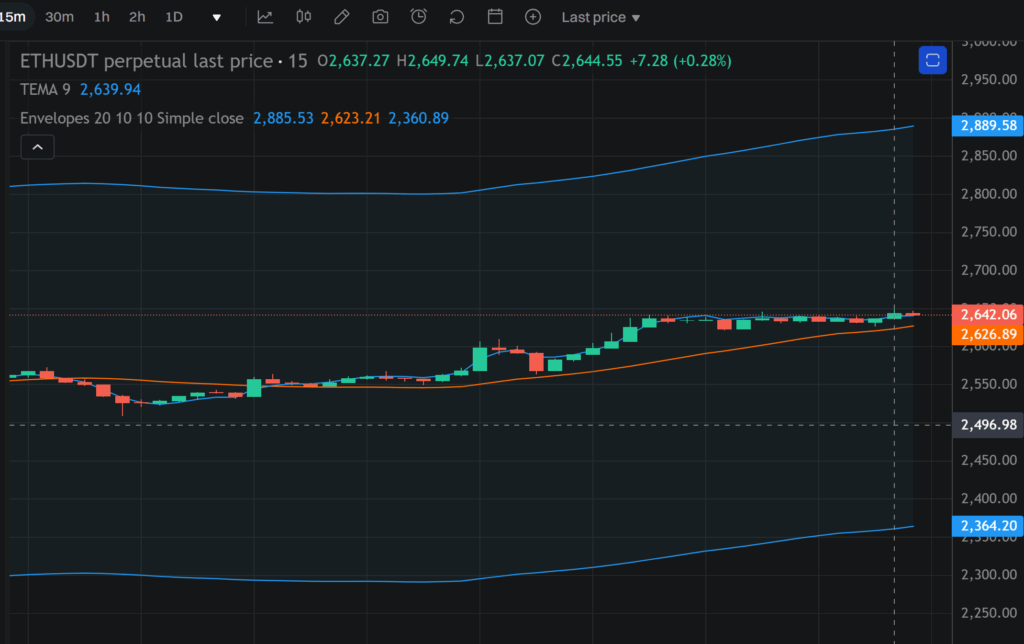Select the pencil drawing tool
Viewport: 1024px width, 644px height.
(342, 17)
